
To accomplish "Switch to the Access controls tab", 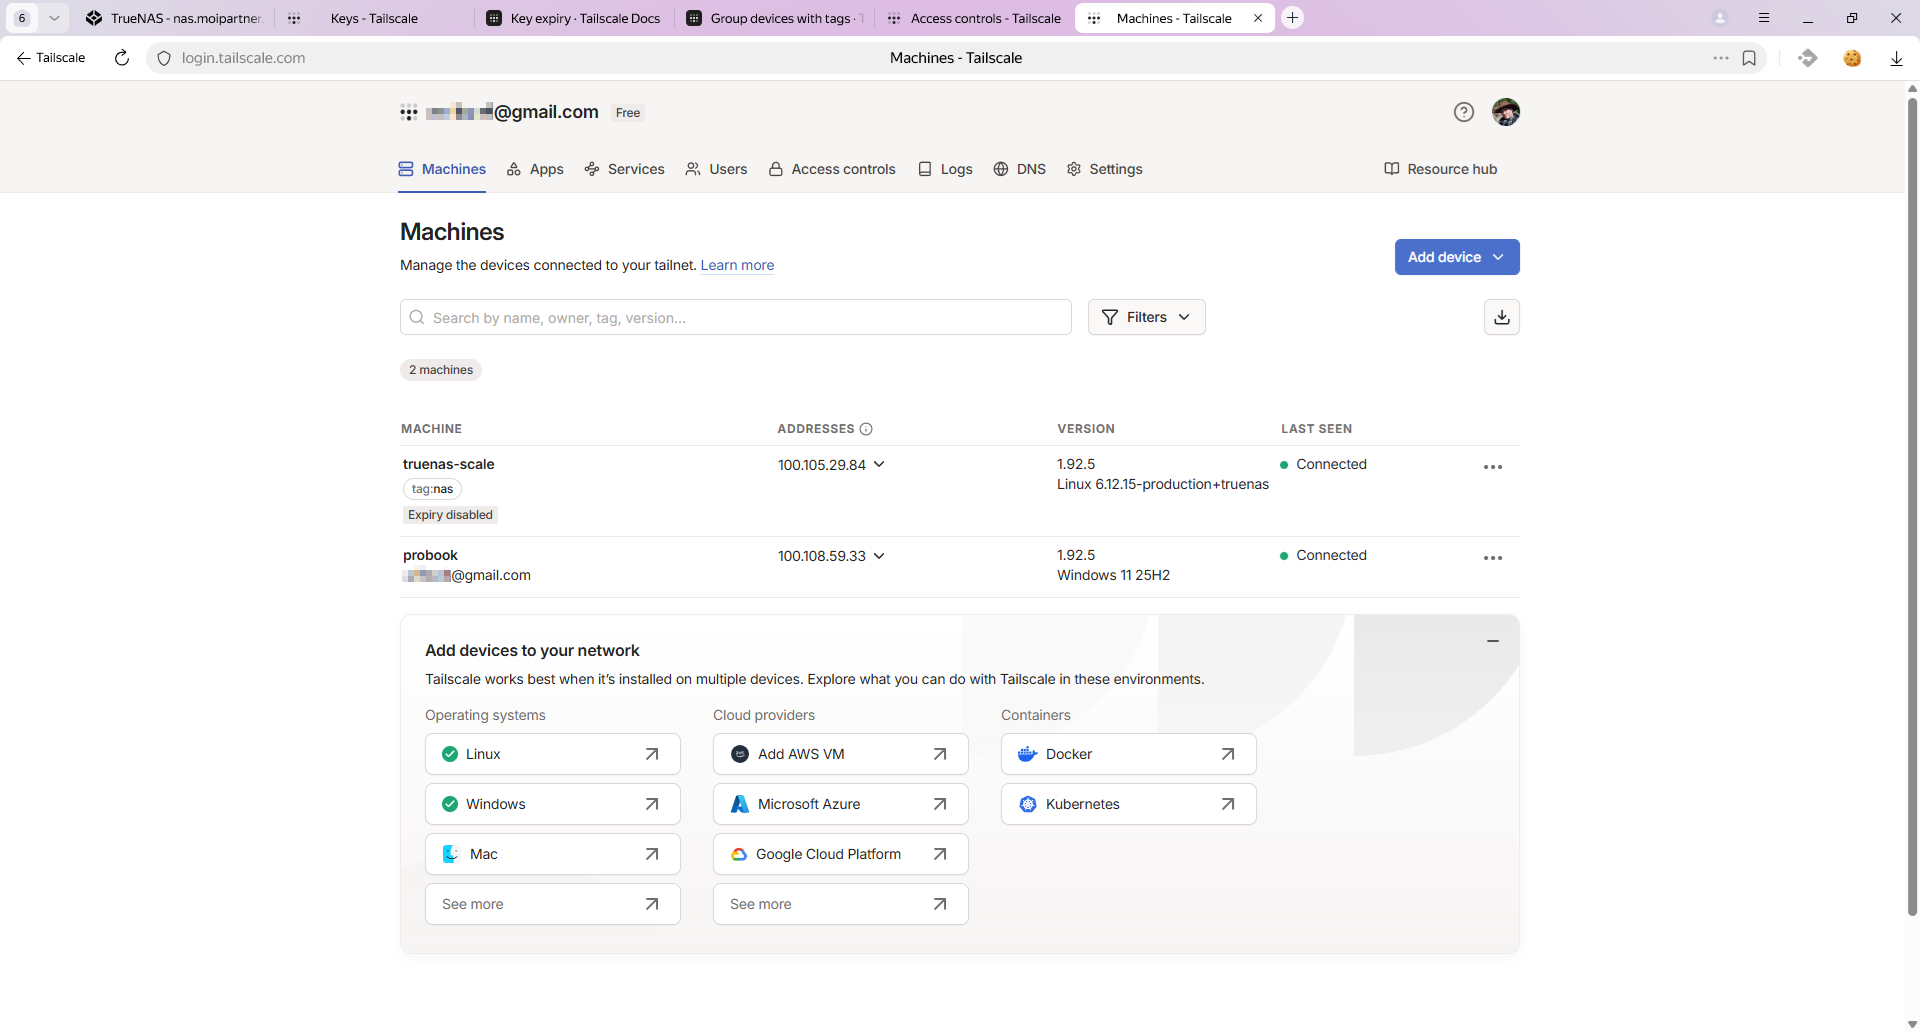I will (832, 169).
